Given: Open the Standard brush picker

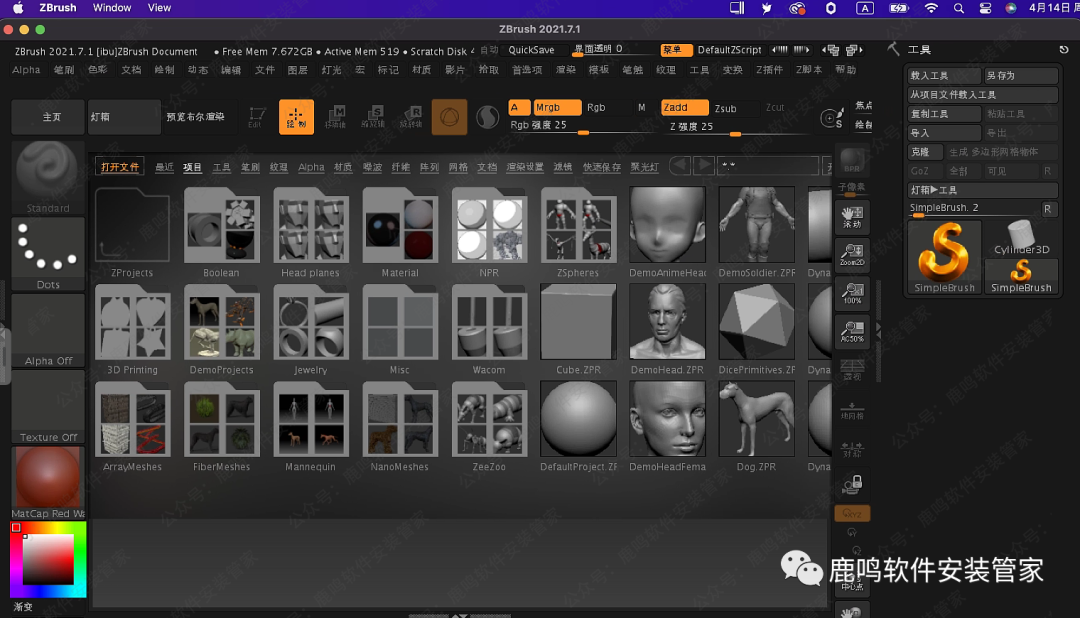Looking at the screenshot, I should [47, 176].
